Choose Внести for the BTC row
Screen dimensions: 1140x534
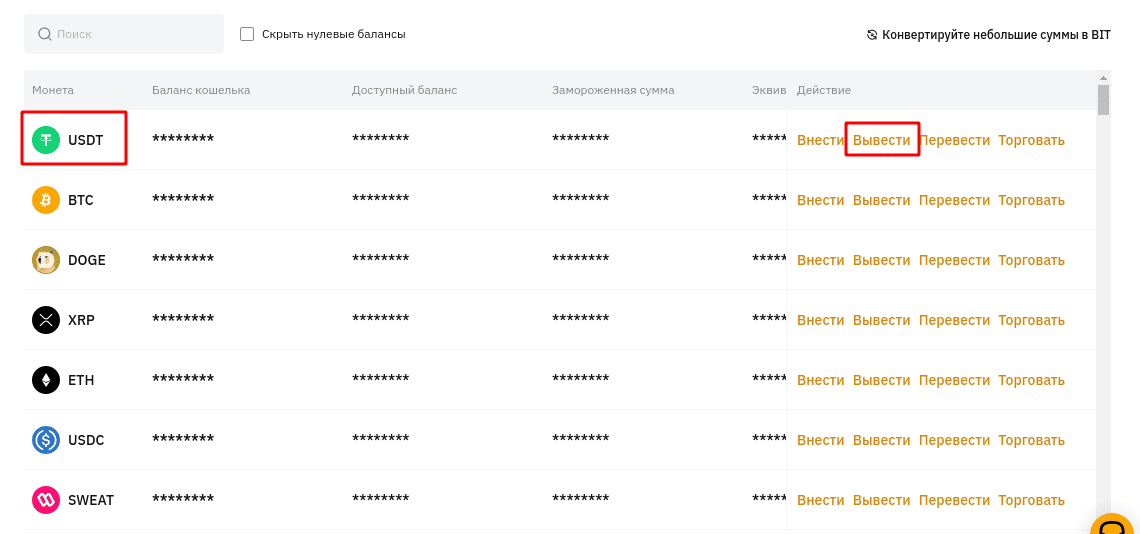tap(821, 200)
